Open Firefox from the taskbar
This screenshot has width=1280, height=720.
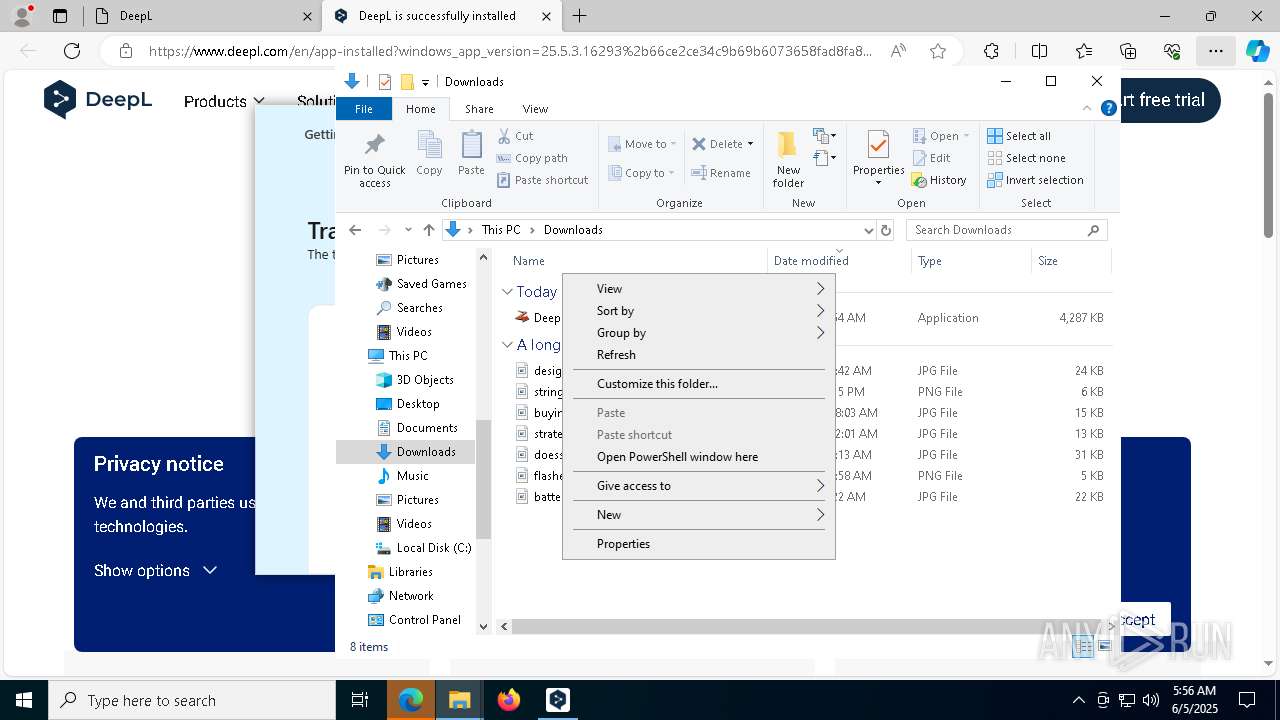tap(509, 700)
